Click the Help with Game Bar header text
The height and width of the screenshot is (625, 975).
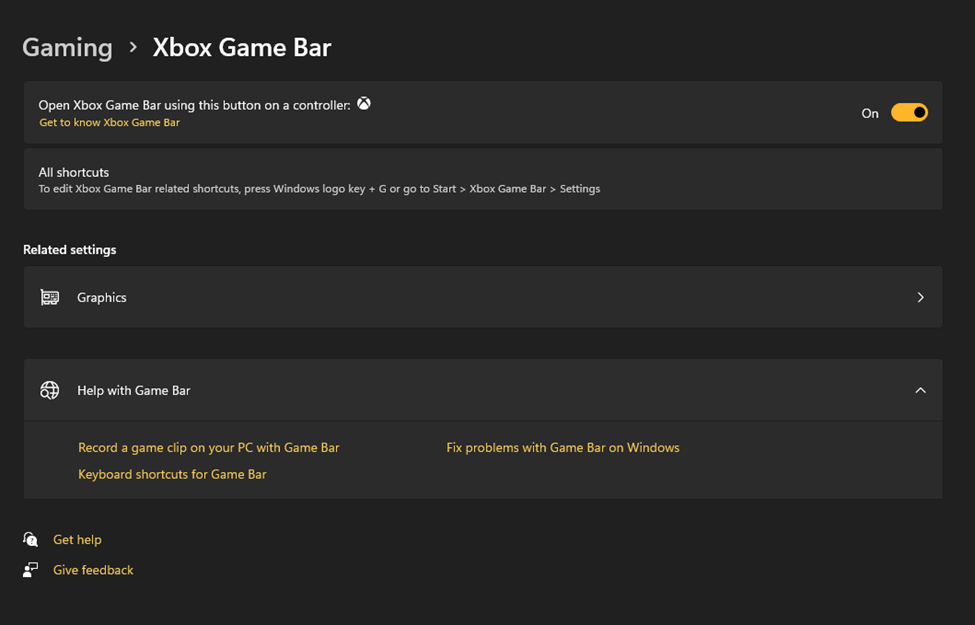pos(134,391)
